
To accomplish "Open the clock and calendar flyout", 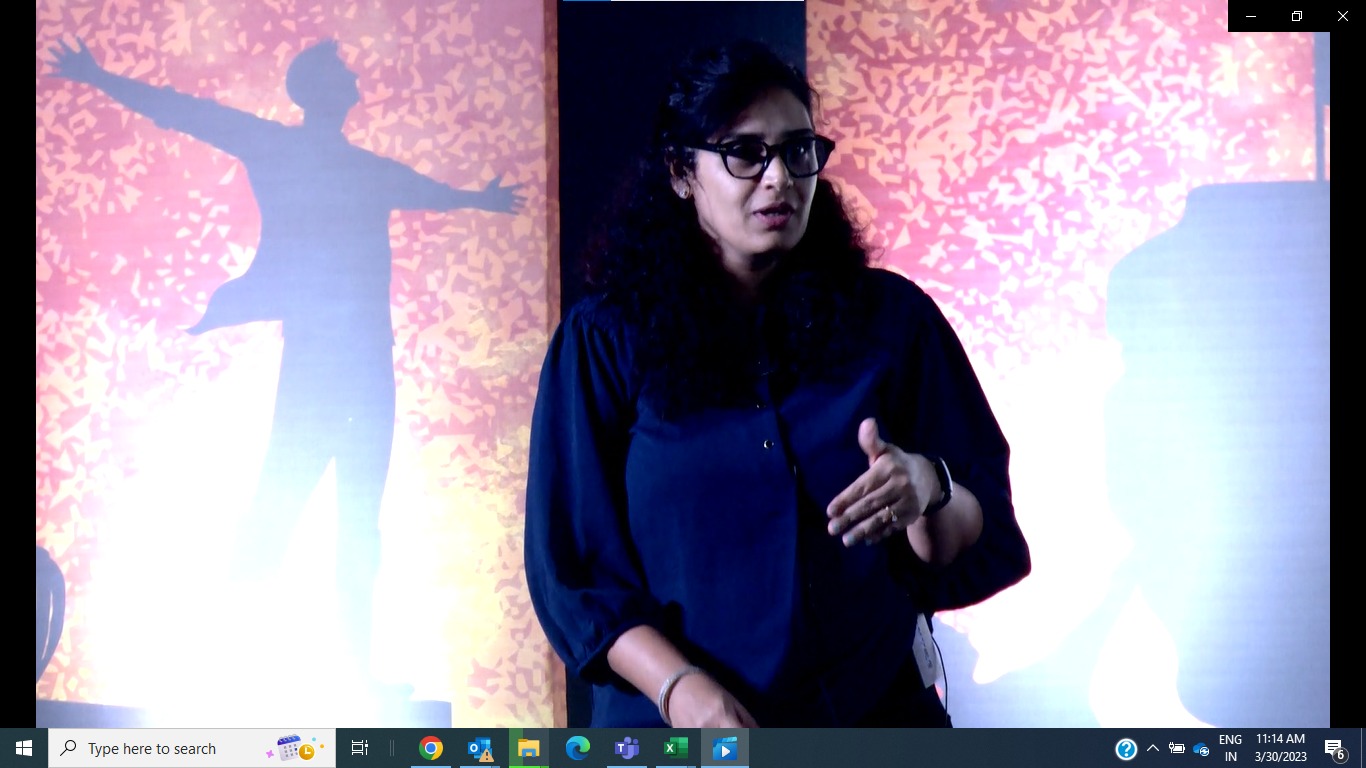I will [x=1281, y=748].
